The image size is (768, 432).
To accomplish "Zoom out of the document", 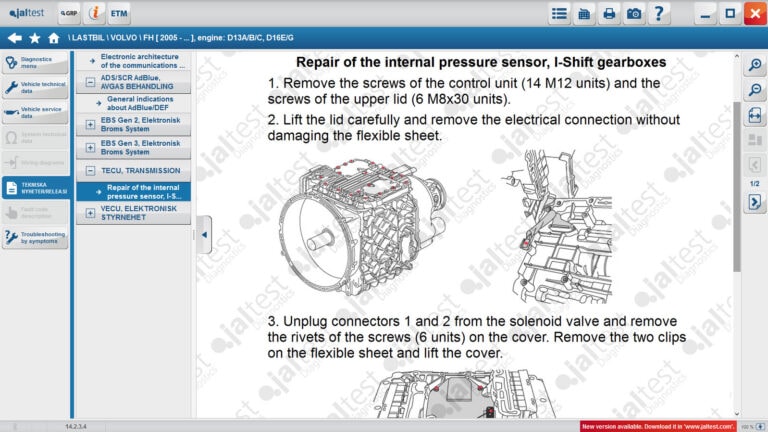I will (755, 90).
